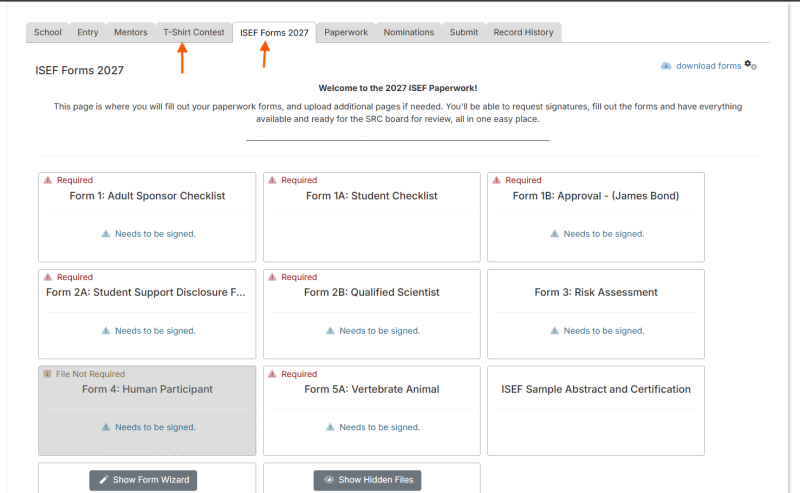
Task: Switch to the Entry tab
Action: [x=88, y=32]
